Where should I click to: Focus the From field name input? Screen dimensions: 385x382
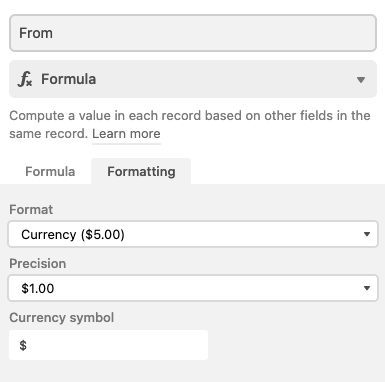pos(193,33)
